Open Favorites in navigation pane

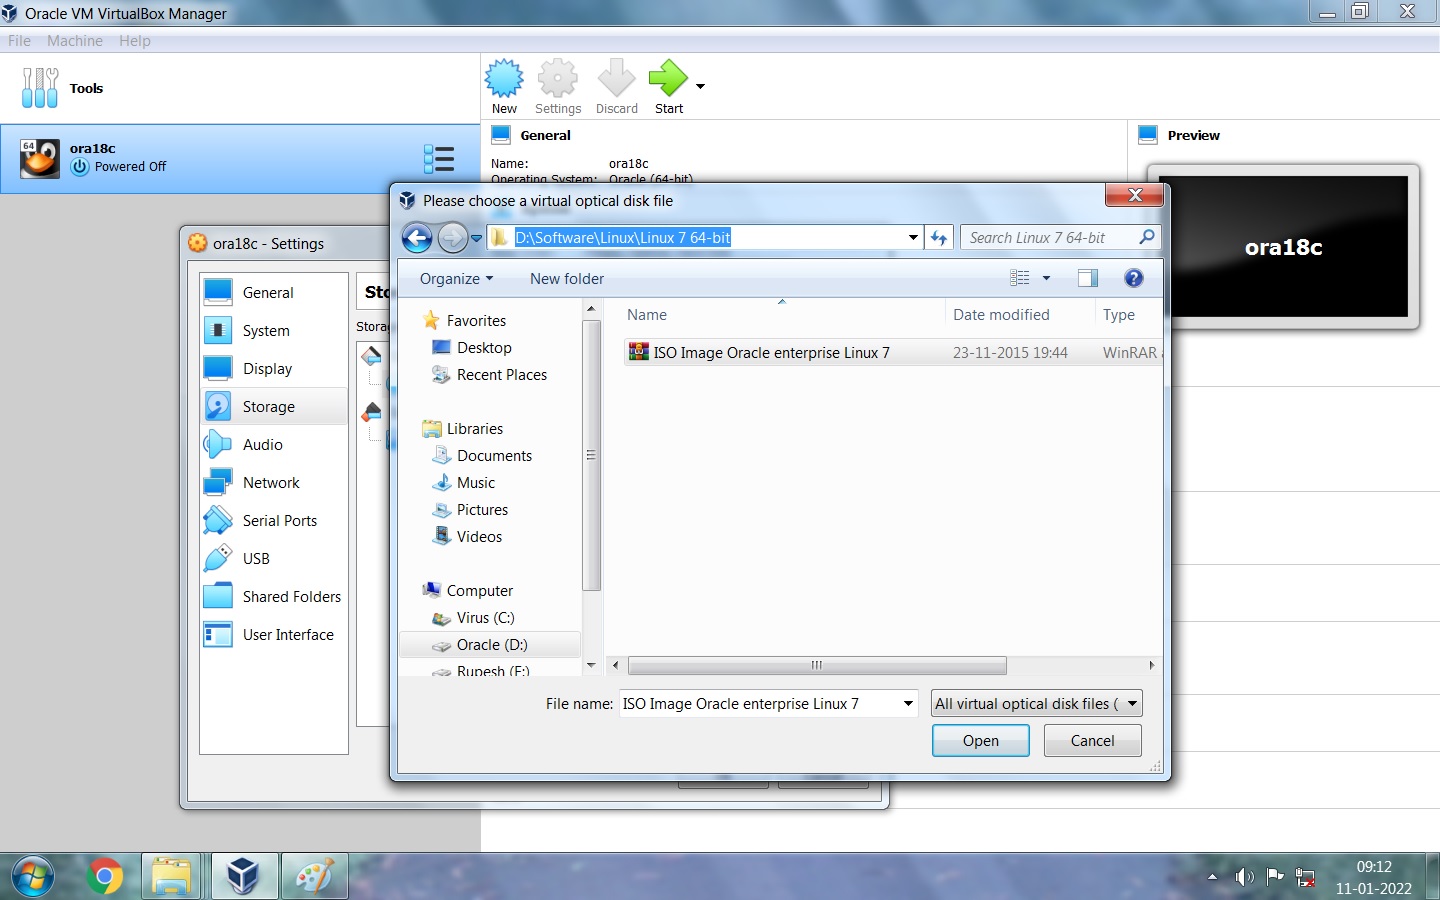click(x=476, y=320)
